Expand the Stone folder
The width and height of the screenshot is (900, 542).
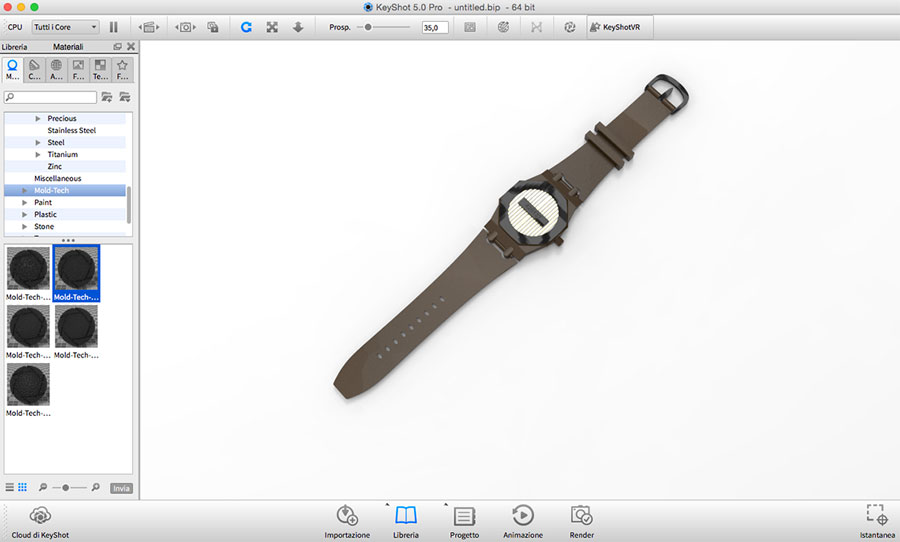click(25, 227)
